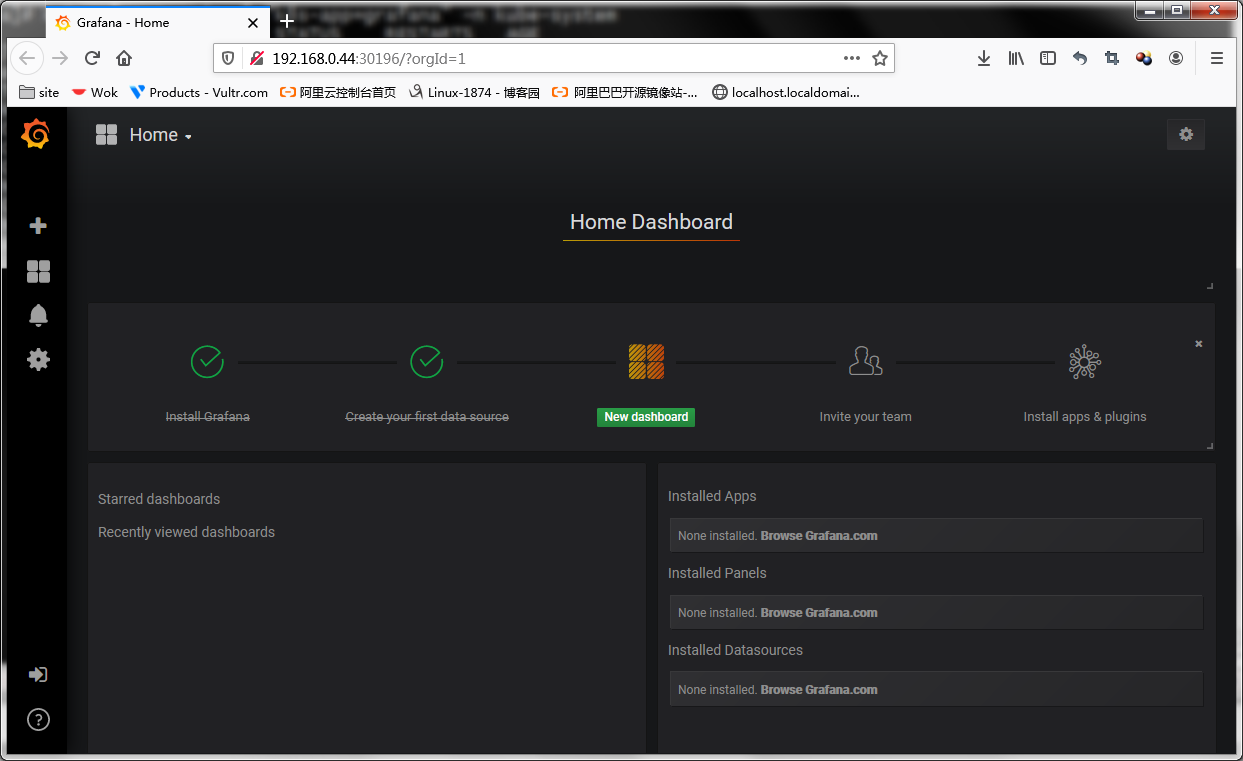Click the Installed Apps heading
1243x761 pixels.
pyautogui.click(x=712, y=496)
